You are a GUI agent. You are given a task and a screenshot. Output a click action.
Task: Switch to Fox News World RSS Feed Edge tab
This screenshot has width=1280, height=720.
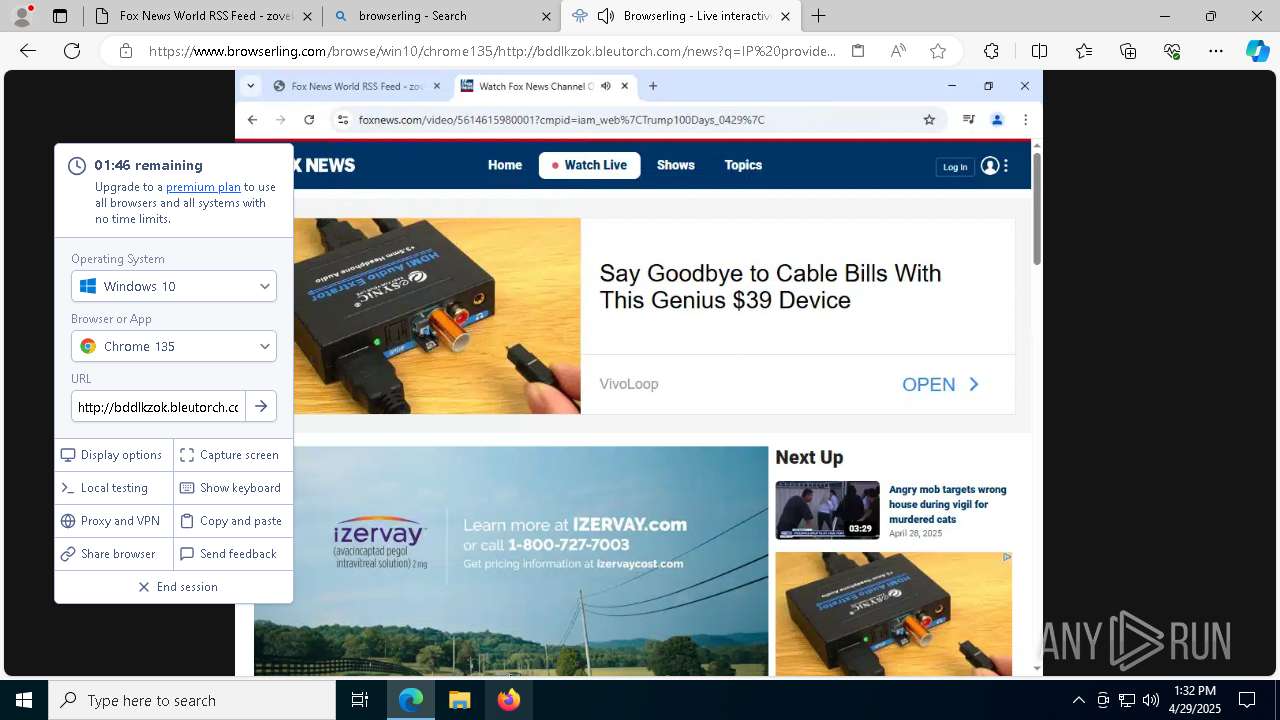[x=203, y=16]
